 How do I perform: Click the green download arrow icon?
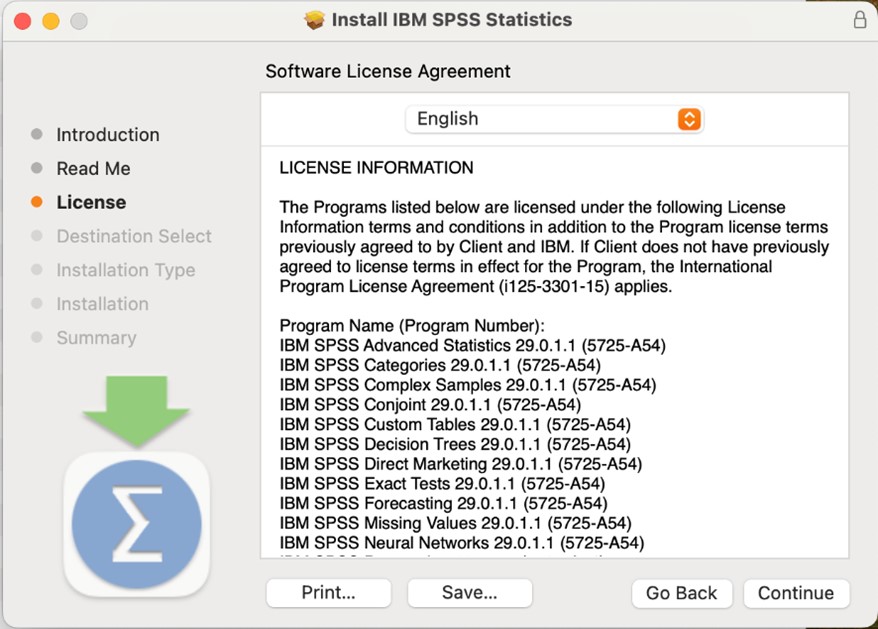click(x=136, y=410)
